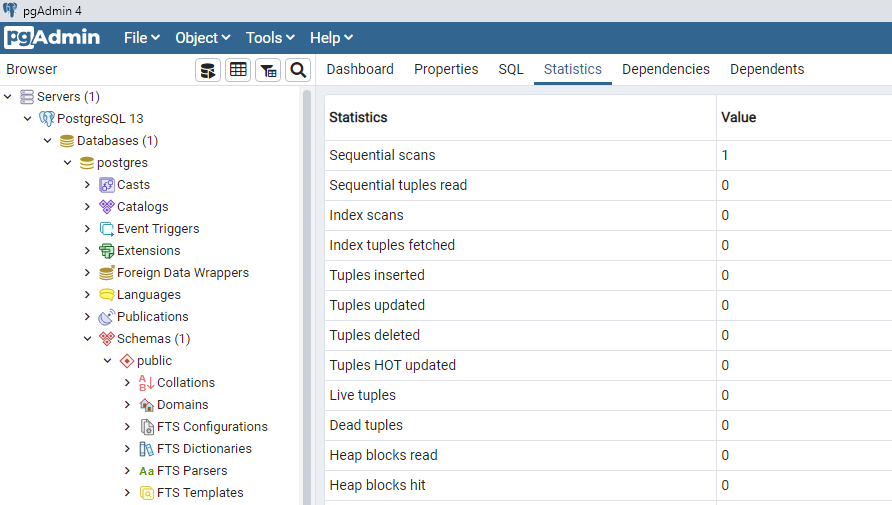Click the Casts node icon

click(106, 185)
